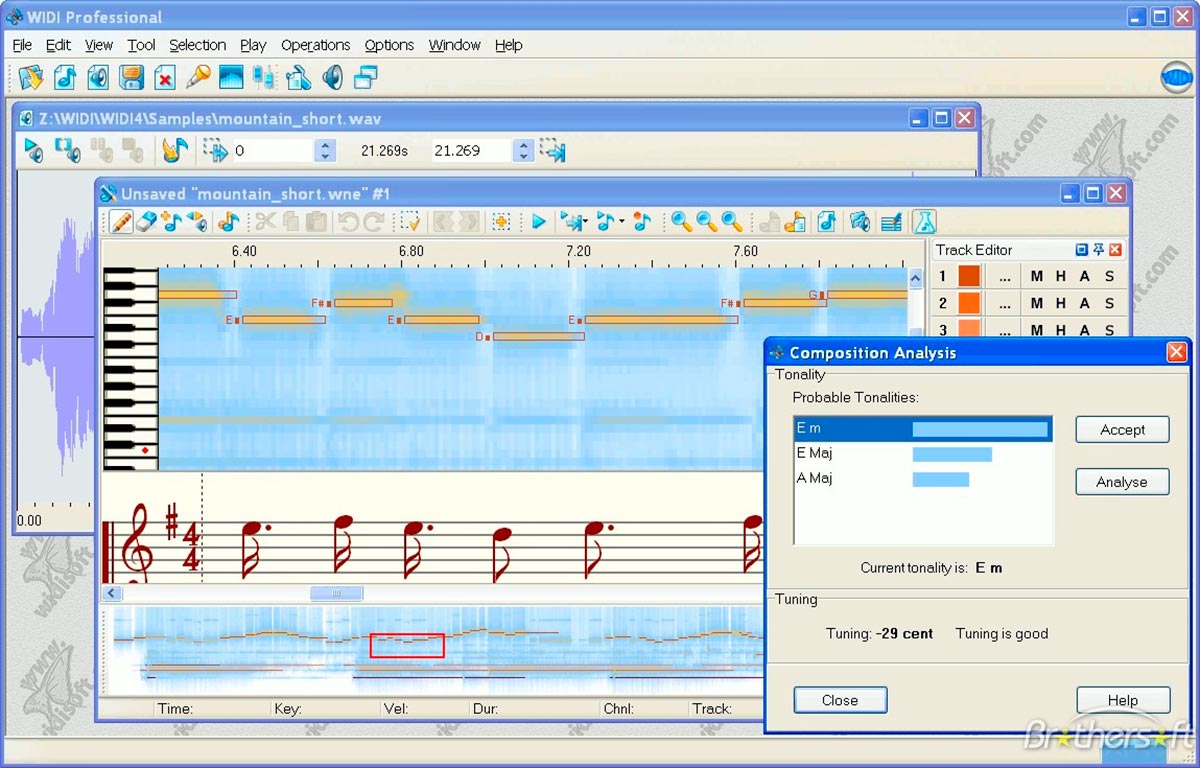Screen dimensions: 1200x768
Task: Open ellipsis options for track 1
Action: pyautogui.click(x=1004, y=277)
